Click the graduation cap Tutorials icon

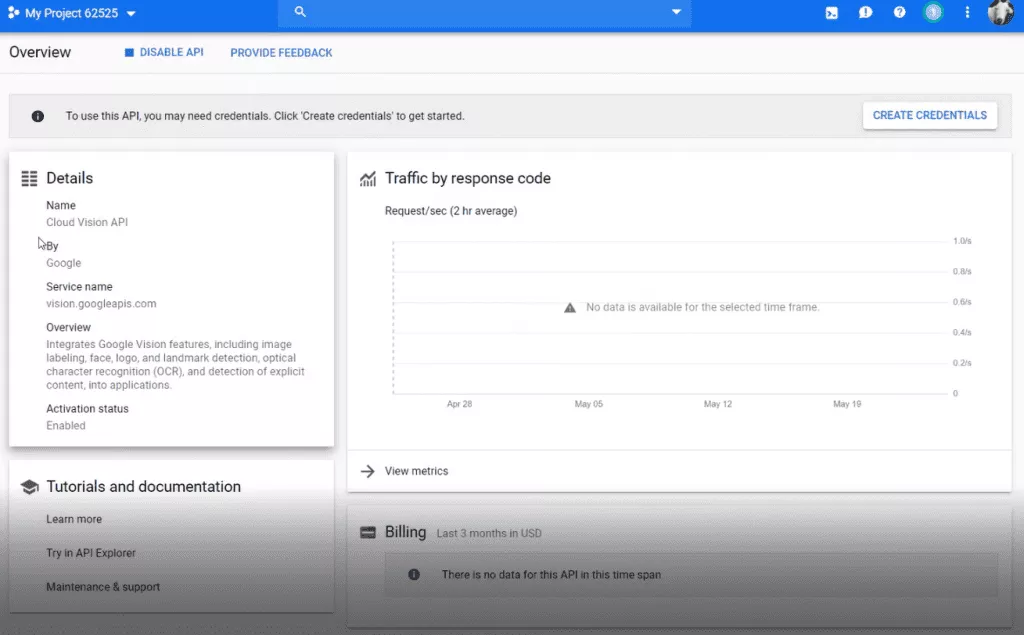coord(29,487)
